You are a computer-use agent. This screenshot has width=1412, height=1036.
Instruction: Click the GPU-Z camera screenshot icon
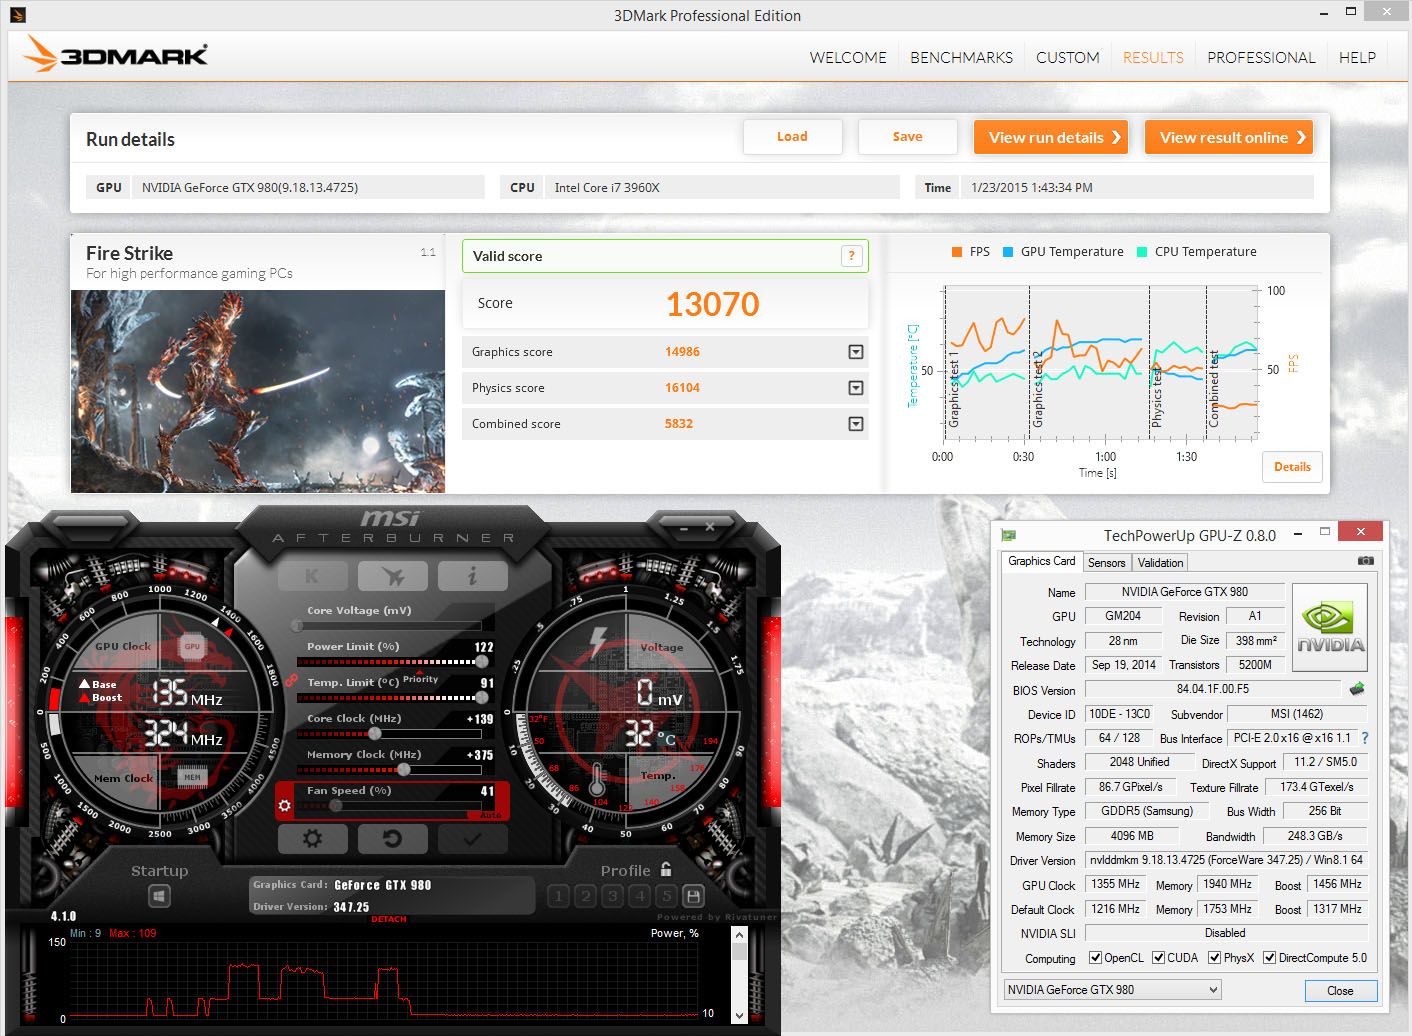pyautogui.click(x=1366, y=561)
